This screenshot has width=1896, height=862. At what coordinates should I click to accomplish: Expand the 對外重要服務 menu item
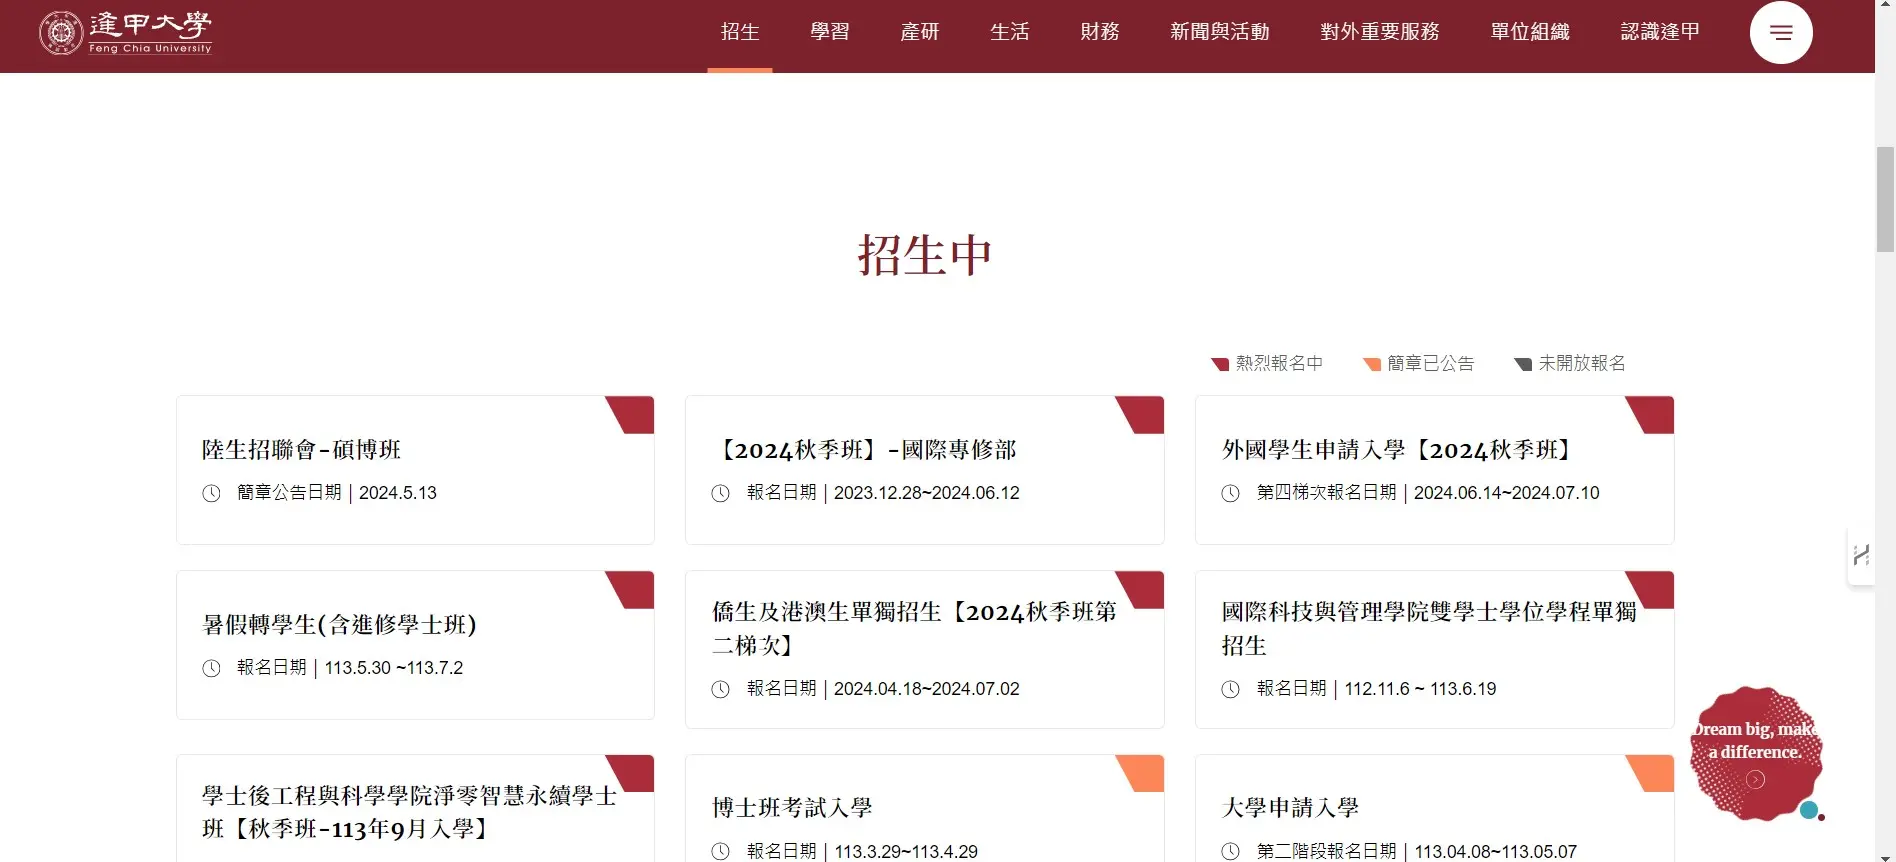(x=1379, y=32)
